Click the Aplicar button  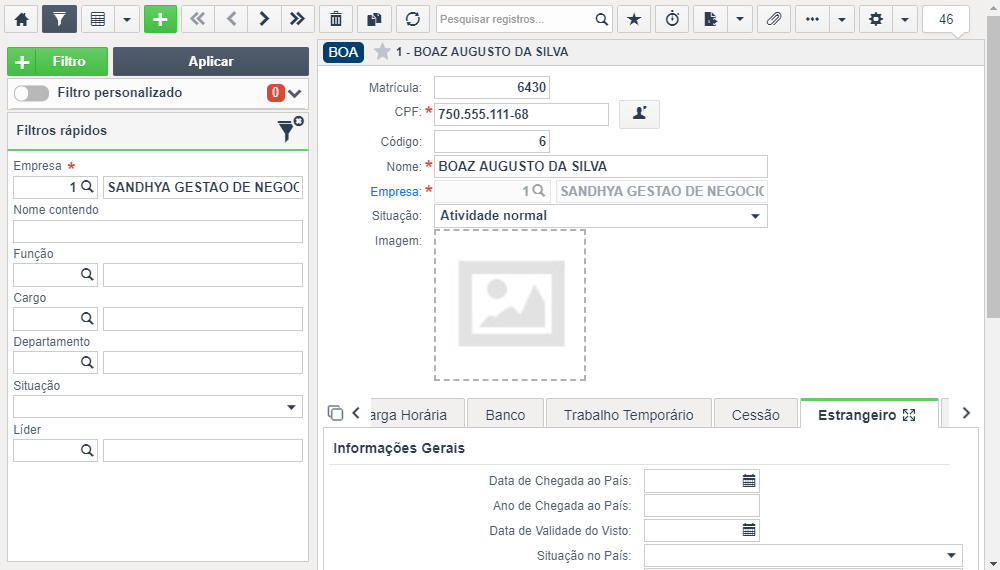point(210,62)
